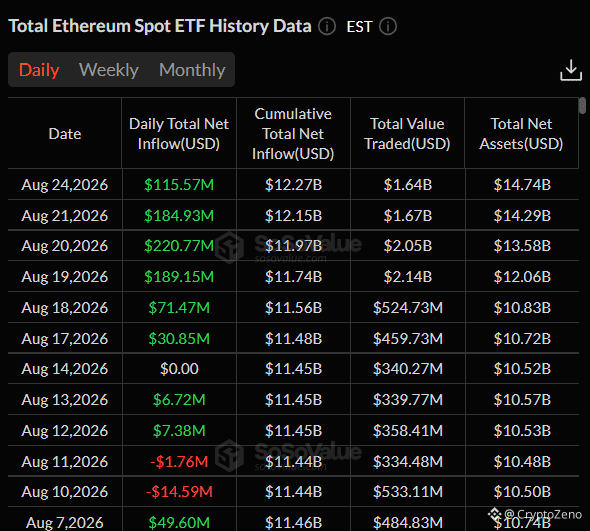
Task: Click the $0.00 inflow value
Action: [179, 369]
